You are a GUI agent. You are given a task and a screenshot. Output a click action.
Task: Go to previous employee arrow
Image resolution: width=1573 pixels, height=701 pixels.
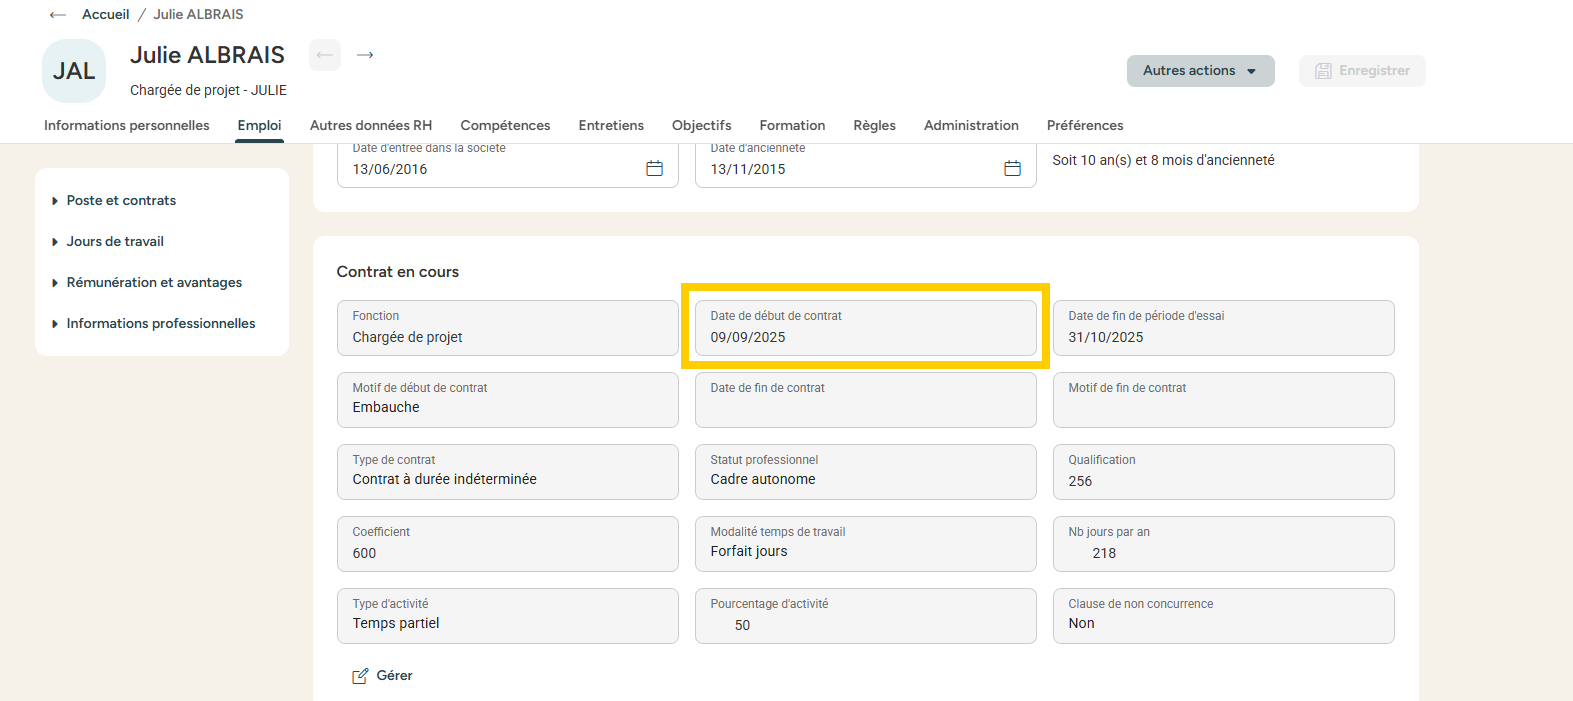click(325, 55)
